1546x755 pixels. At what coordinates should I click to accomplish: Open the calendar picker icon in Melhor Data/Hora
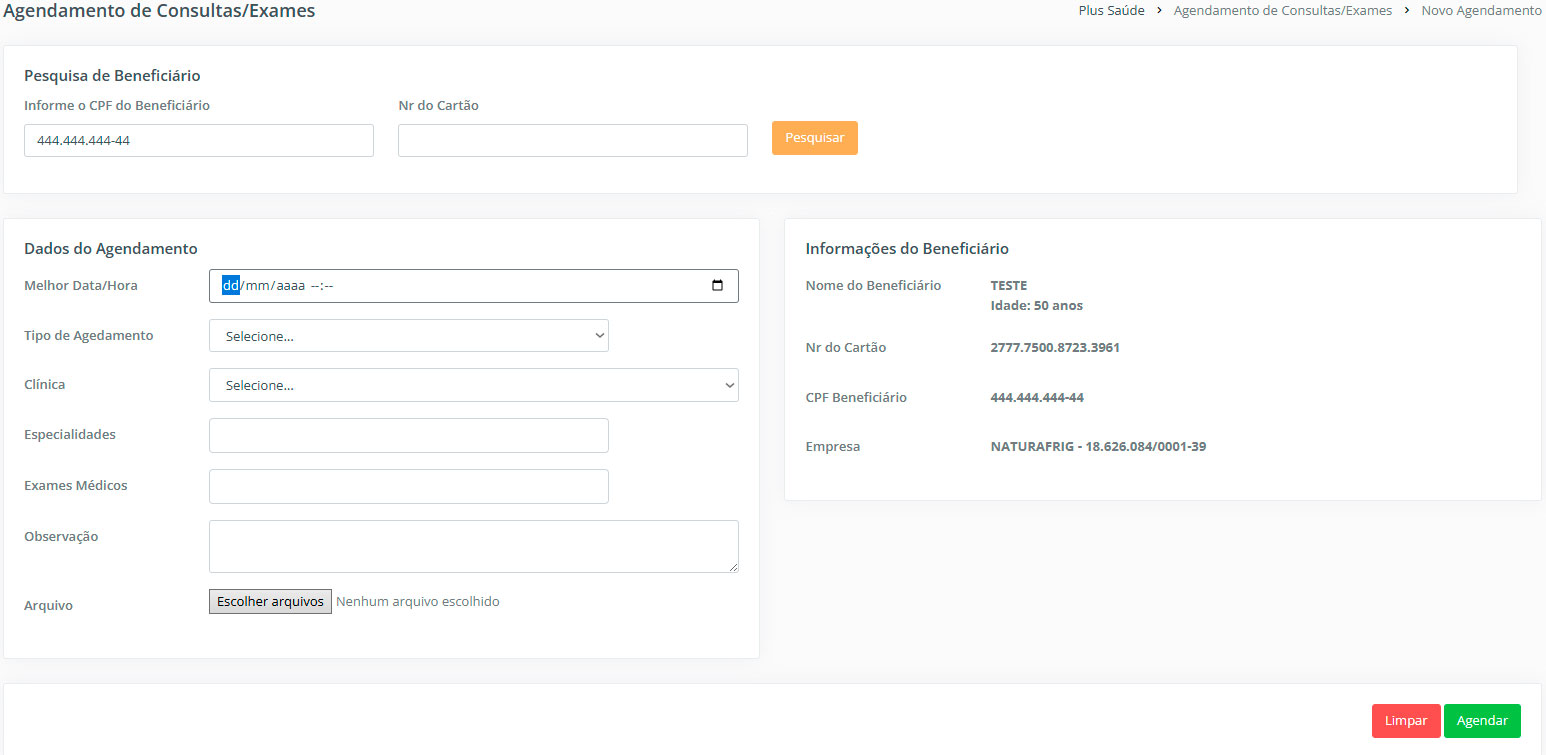[x=717, y=286]
